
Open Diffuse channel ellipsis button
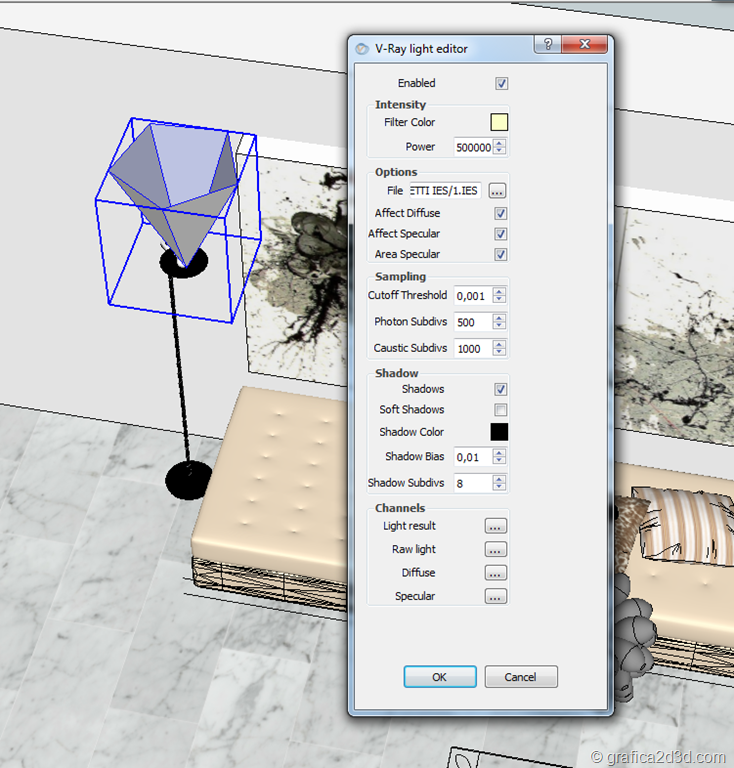(496, 573)
